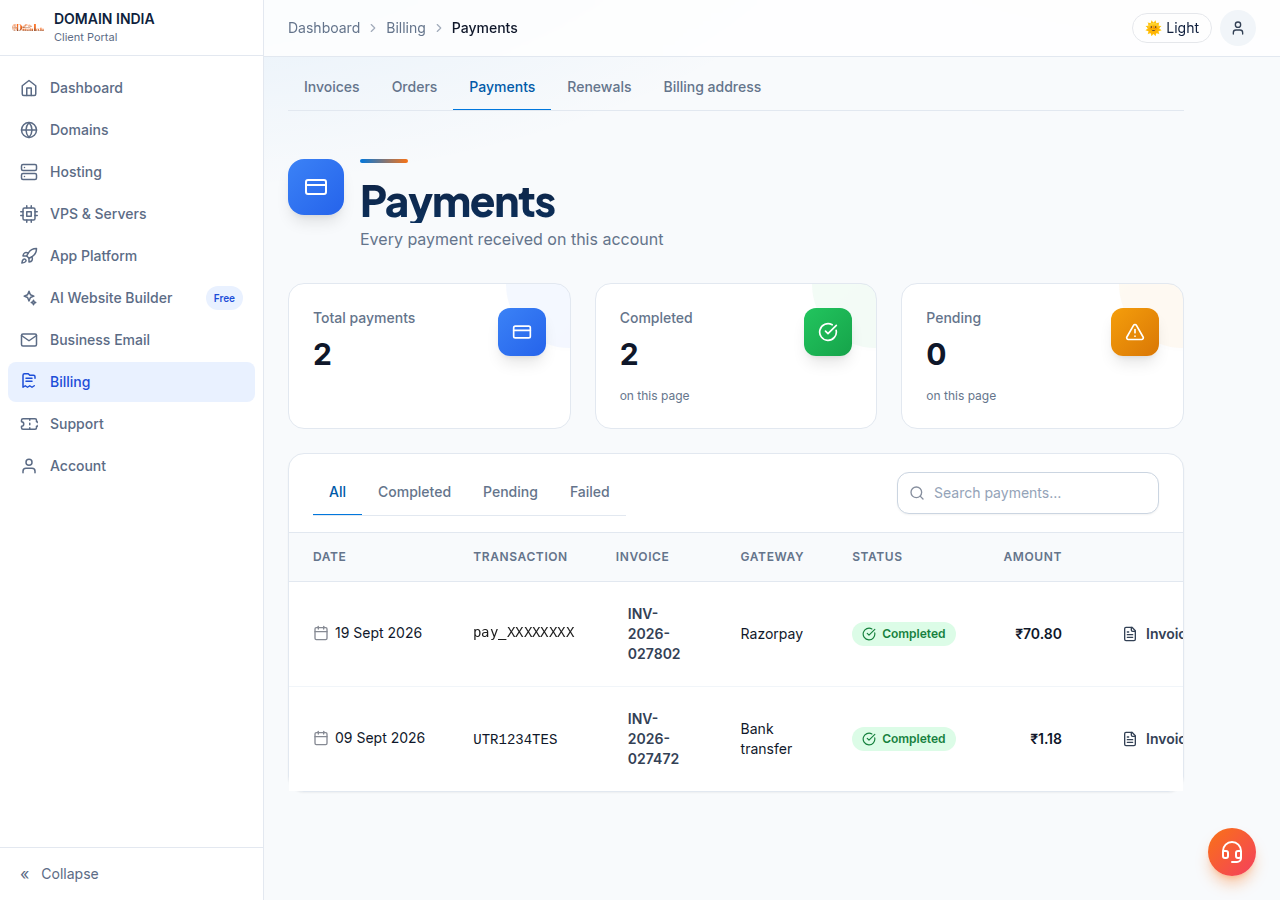Open the user account avatar menu
The image size is (1280, 900).
pyautogui.click(x=1238, y=28)
